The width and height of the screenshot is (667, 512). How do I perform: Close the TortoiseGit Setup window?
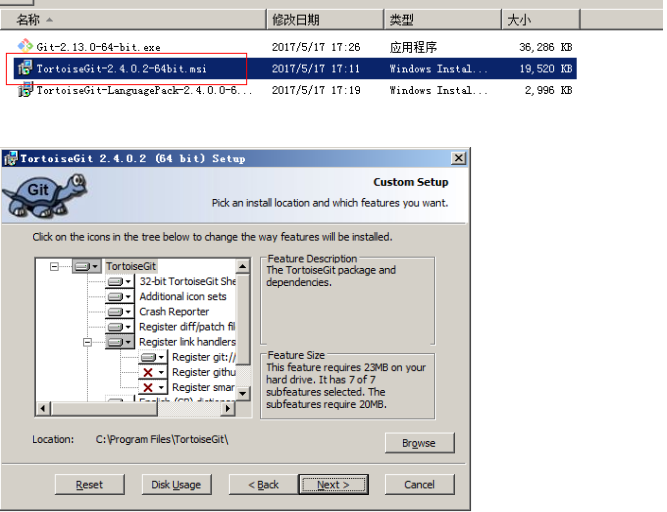(x=459, y=159)
